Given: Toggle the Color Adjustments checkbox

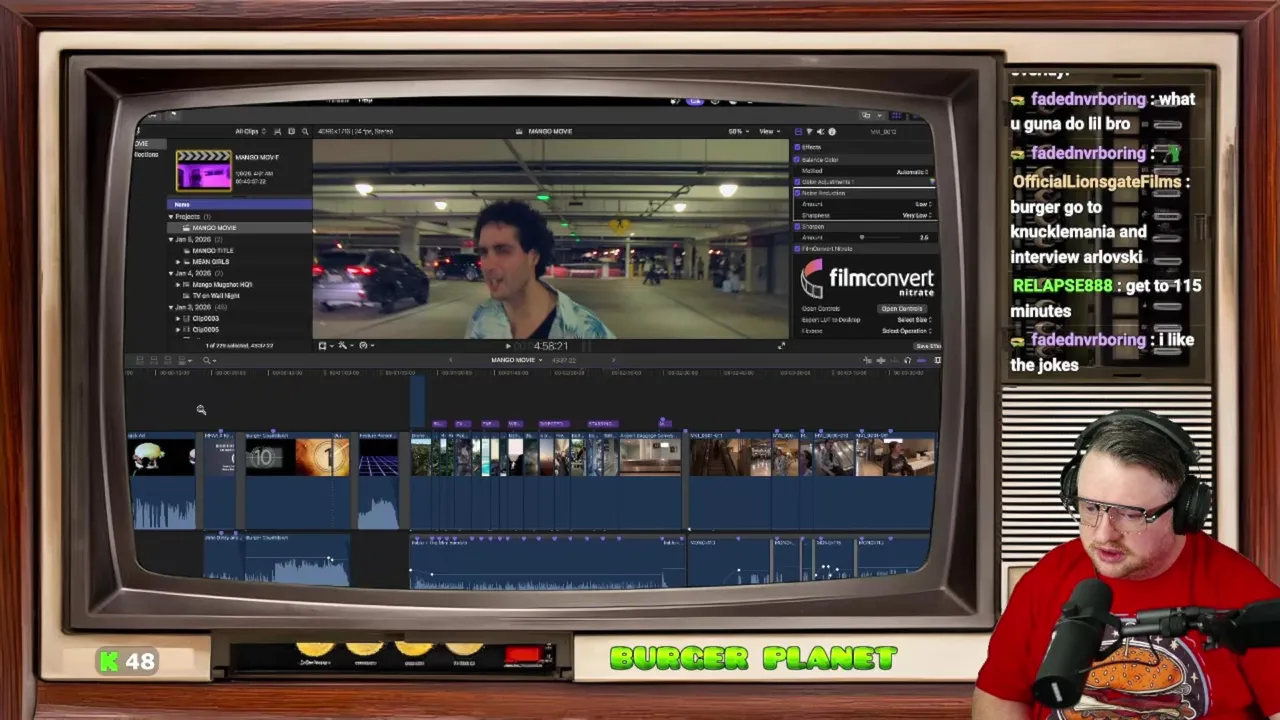Looking at the screenshot, I should click(x=797, y=182).
